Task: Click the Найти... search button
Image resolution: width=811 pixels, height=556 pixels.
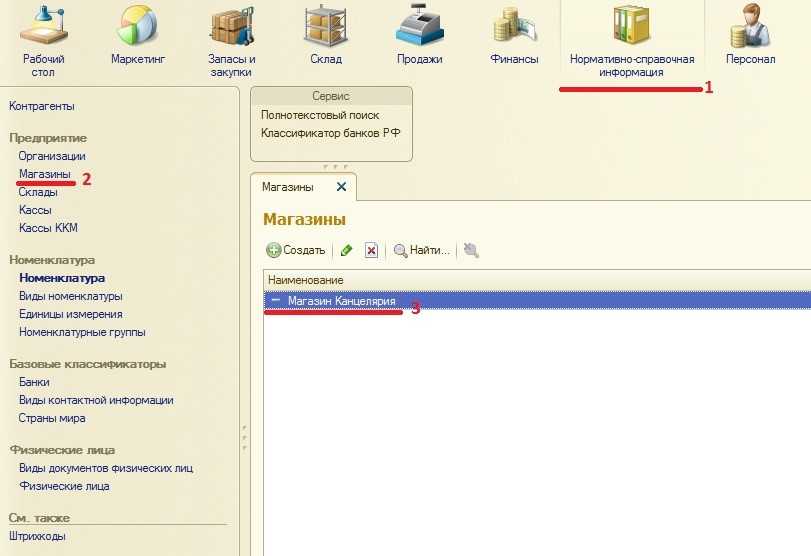Action: click(x=422, y=251)
